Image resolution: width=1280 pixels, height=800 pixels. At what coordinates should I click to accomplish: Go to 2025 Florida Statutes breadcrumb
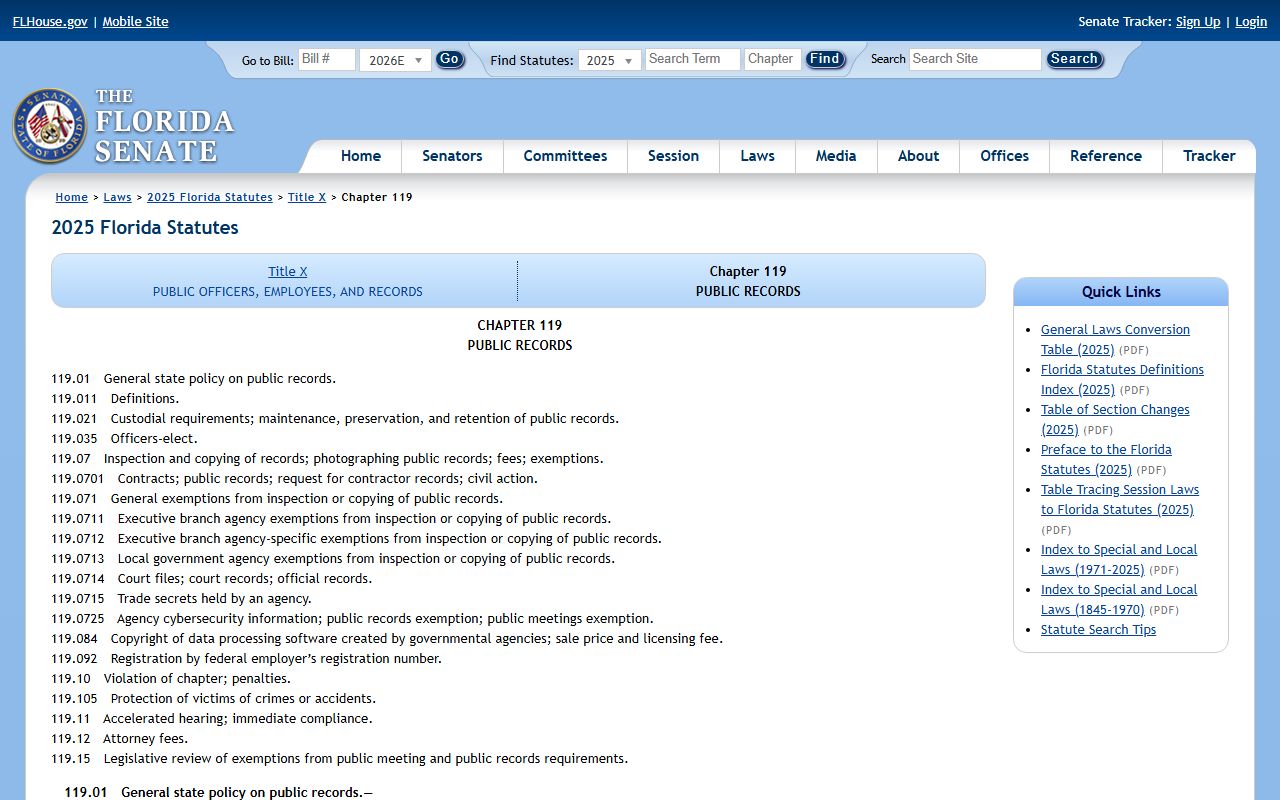point(210,197)
